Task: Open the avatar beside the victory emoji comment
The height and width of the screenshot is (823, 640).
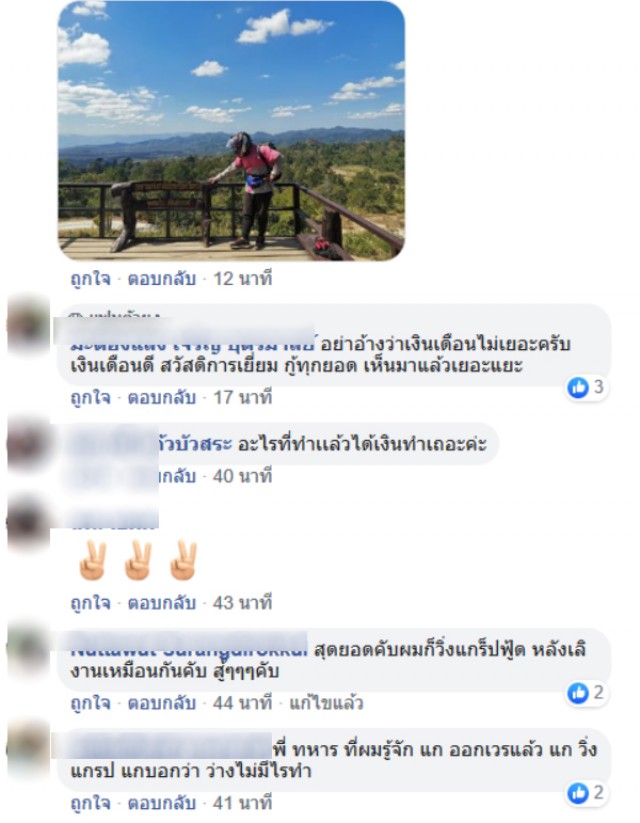Action: click(28, 522)
